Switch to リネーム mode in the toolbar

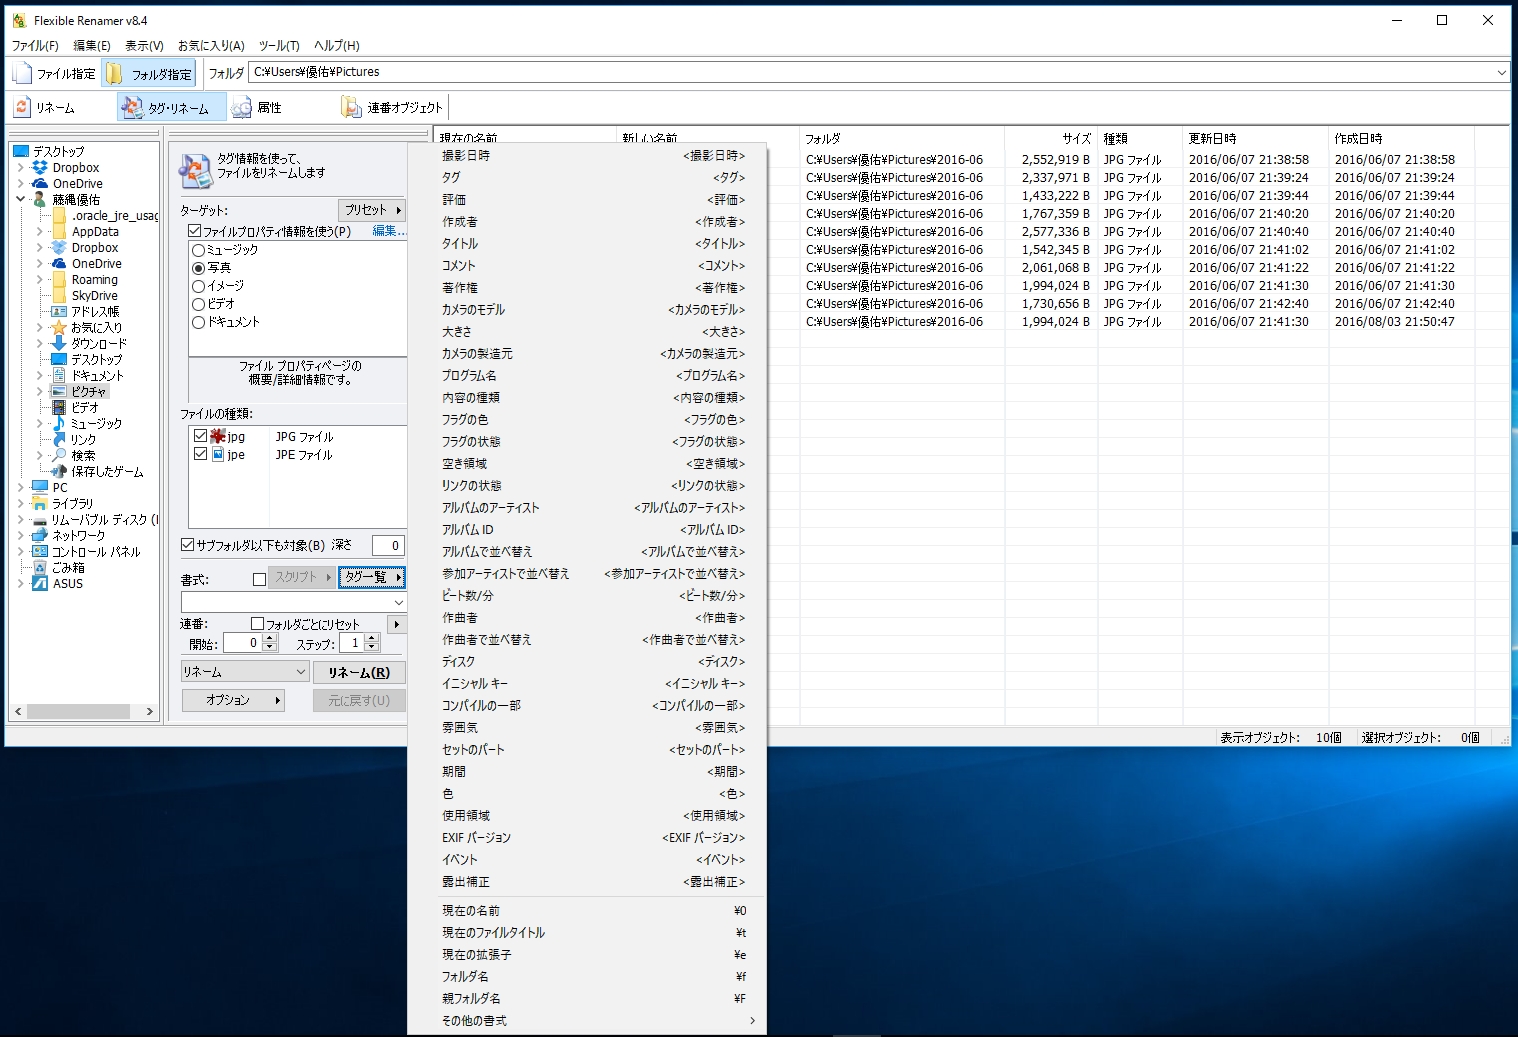tap(45, 108)
